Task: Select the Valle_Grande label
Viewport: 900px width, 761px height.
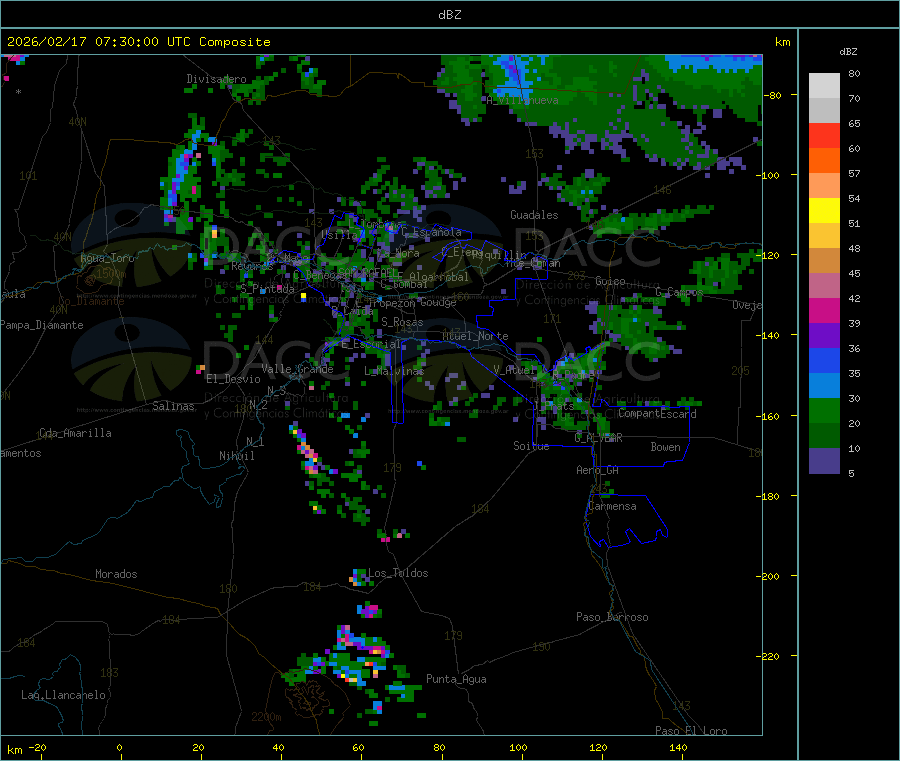Action: (297, 369)
